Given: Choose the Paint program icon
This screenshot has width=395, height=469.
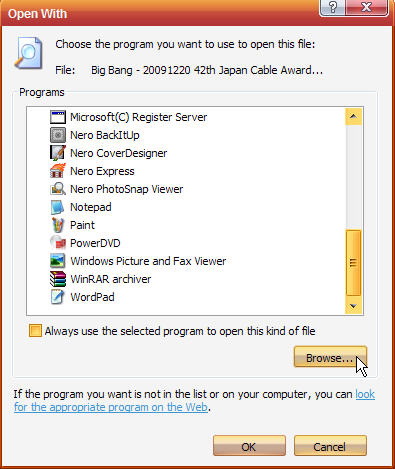Looking at the screenshot, I should point(58,225).
